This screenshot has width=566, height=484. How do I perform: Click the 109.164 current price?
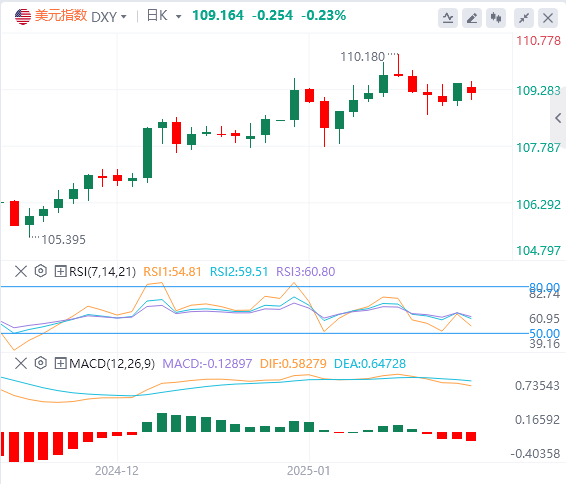(x=218, y=16)
